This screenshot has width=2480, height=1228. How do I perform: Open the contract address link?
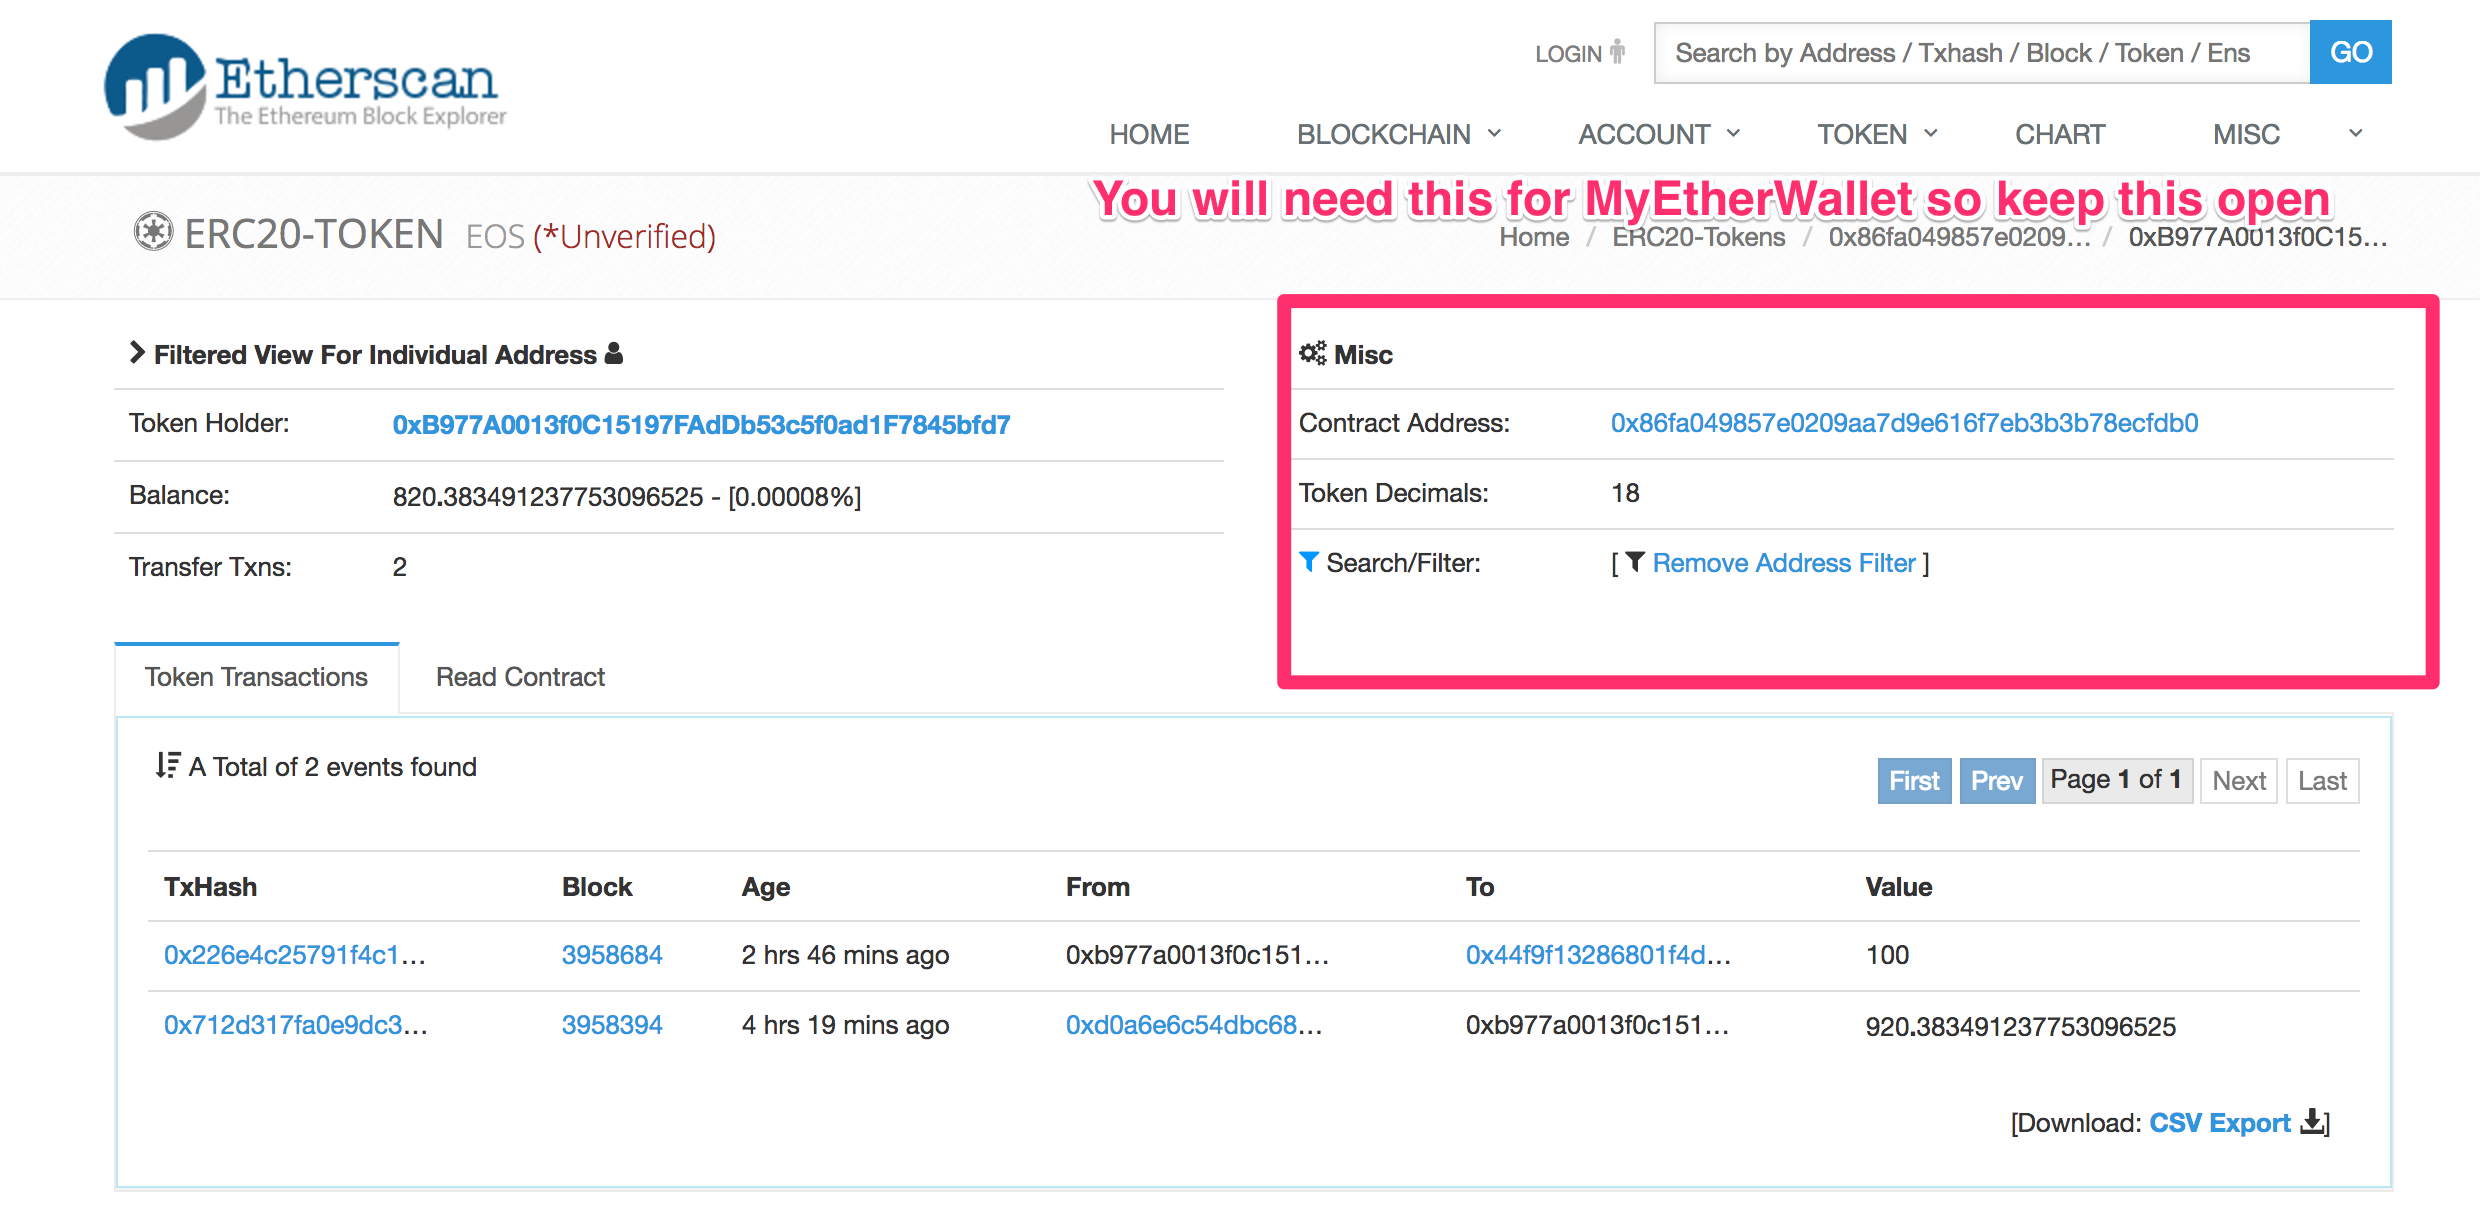[x=1904, y=423]
